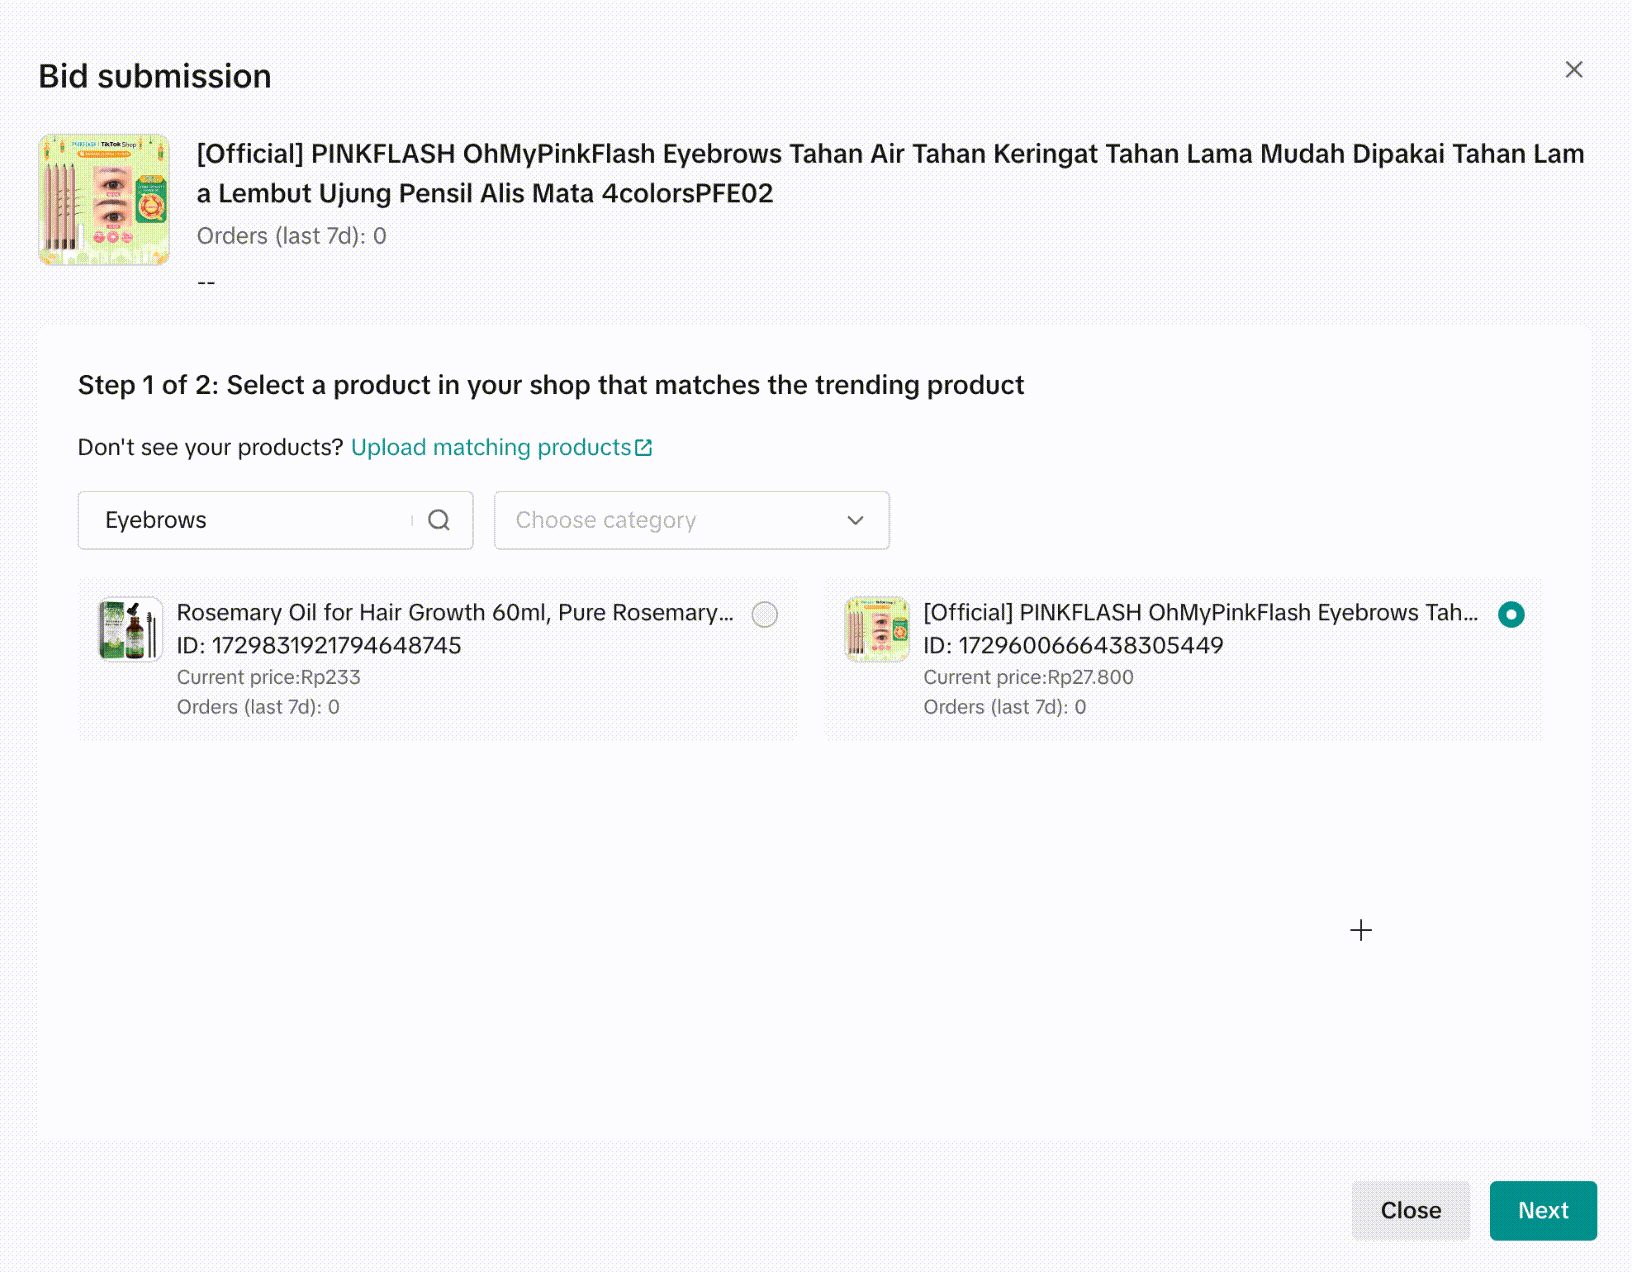Viewport: 1632px width, 1272px height.
Task: Click the Rosemary Oil product thumbnail
Action: [x=130, y=629]
